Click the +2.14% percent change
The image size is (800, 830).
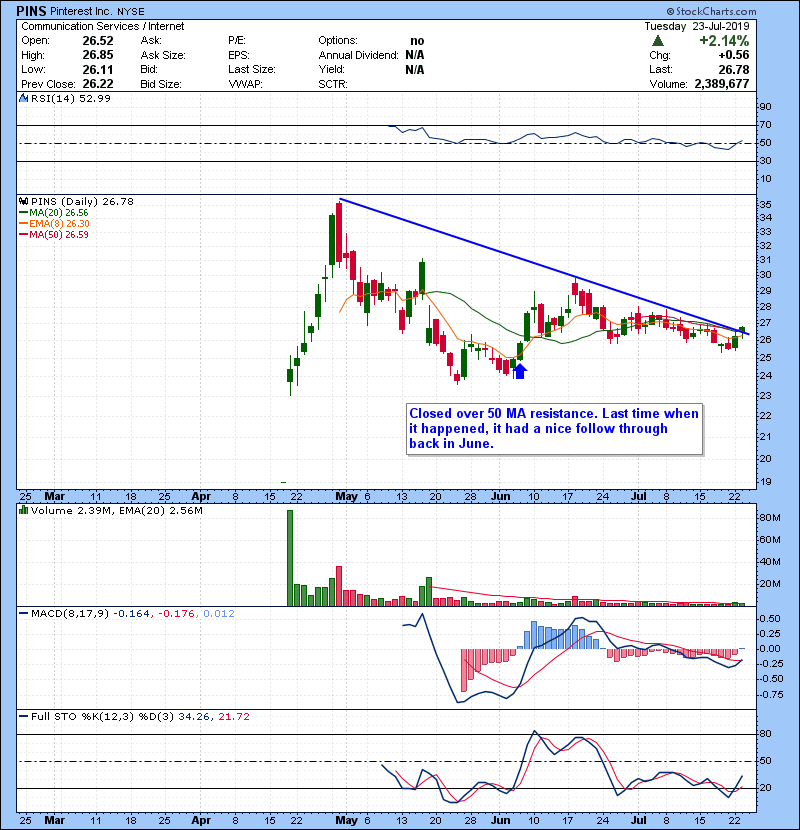724,41
